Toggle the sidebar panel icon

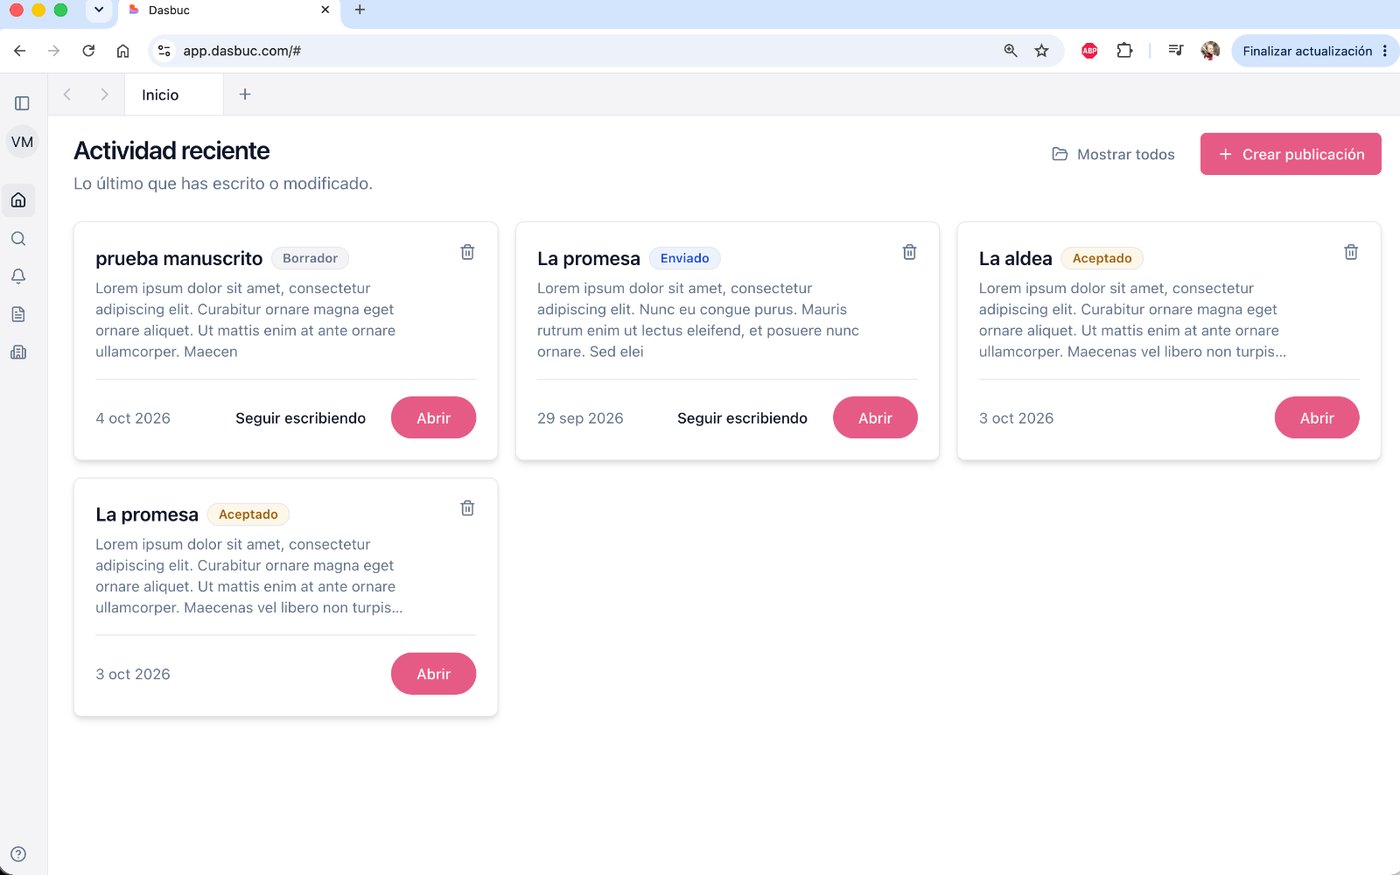tap(22, 103)
